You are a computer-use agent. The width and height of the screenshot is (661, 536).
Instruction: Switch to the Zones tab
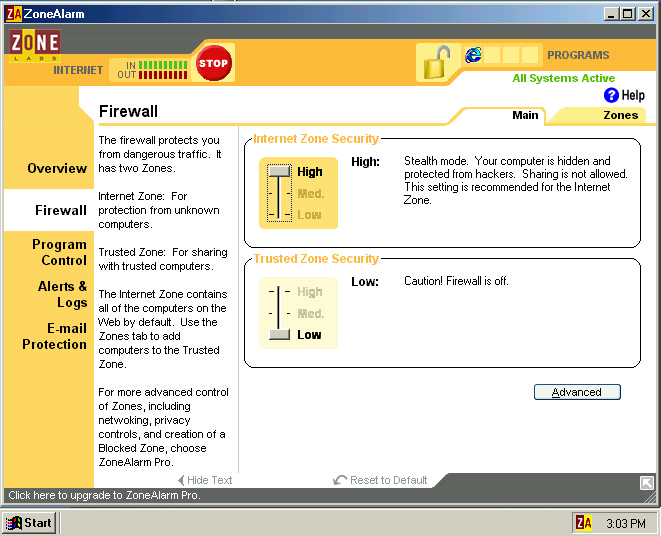coord(621,115)
